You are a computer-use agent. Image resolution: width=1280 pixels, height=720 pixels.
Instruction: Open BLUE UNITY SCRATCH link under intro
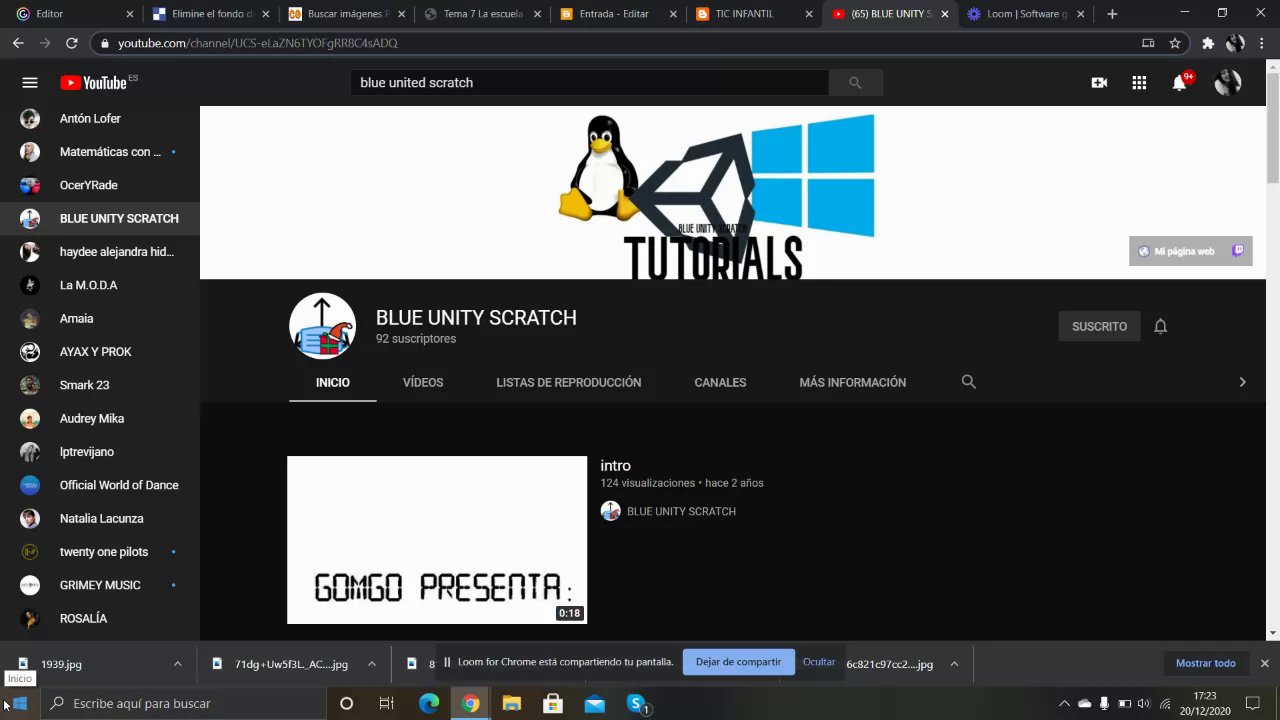(x=681, y=511)
